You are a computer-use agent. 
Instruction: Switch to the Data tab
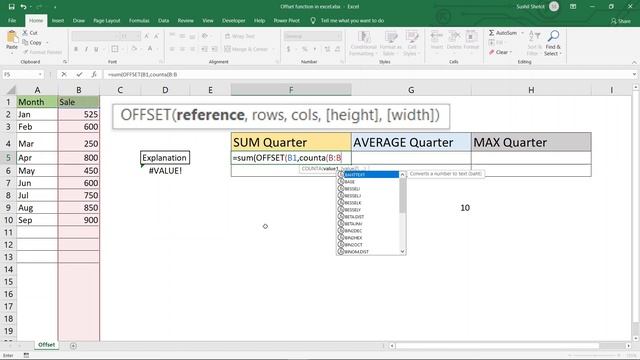tap(163, 20)
